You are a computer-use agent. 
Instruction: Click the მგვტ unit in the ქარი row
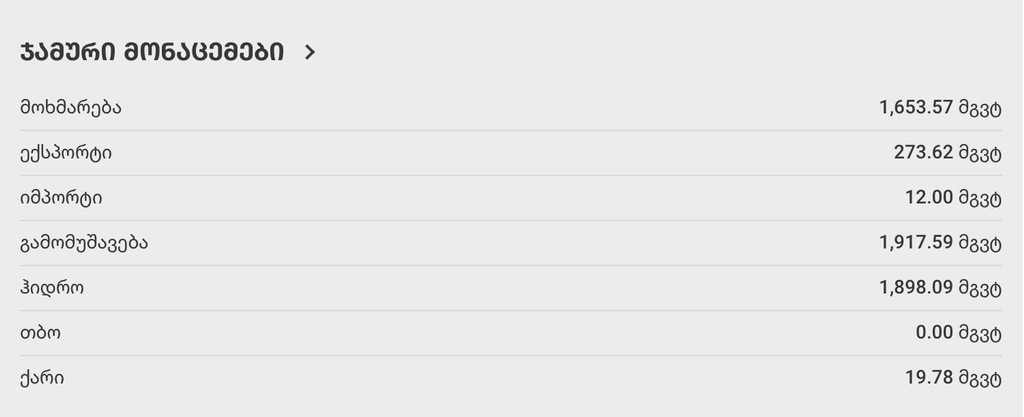coord(981,379)
